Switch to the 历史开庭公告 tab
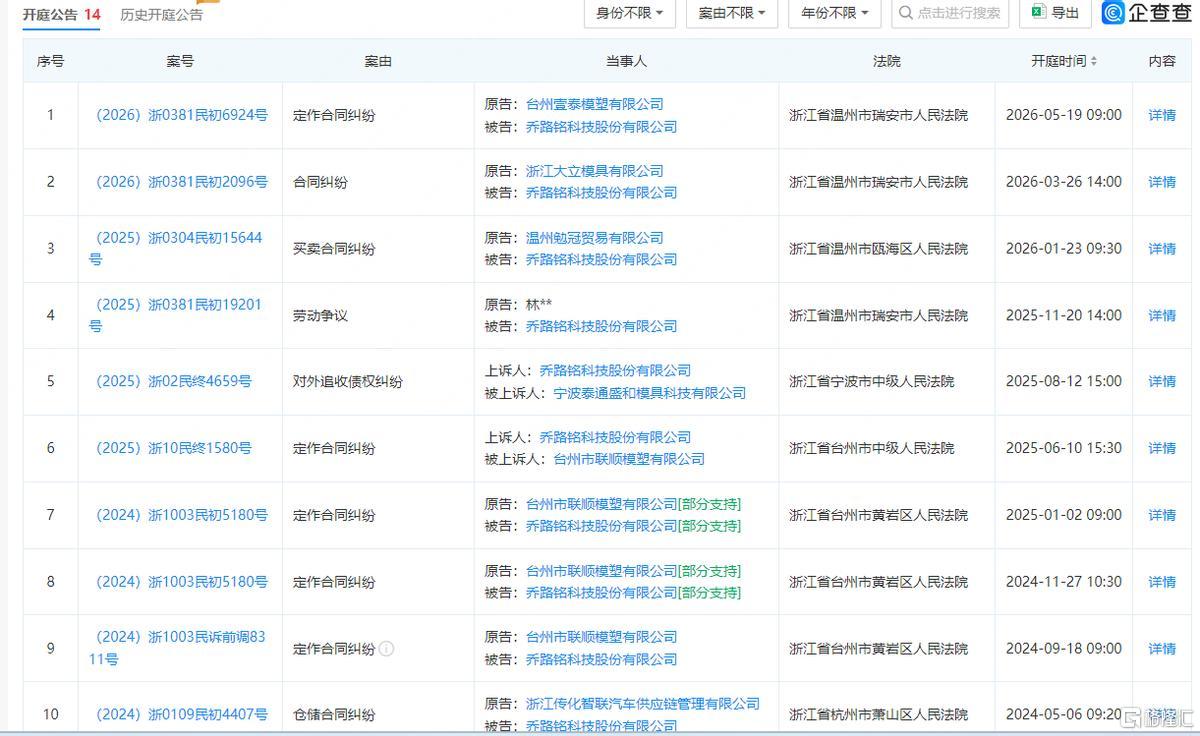 pos(161,15)
